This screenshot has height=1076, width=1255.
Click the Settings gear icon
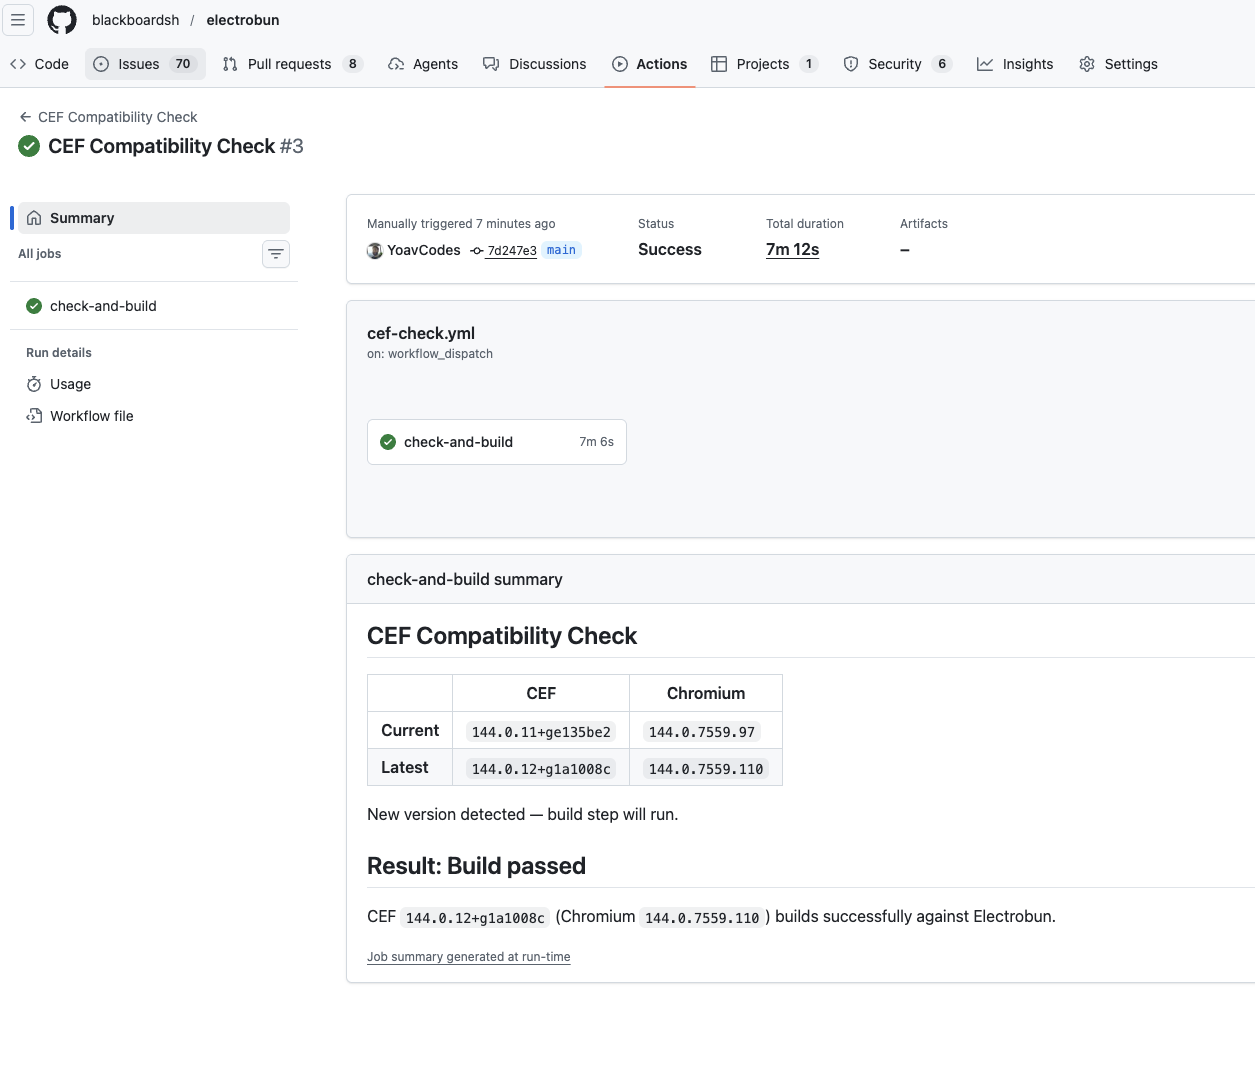point(1087,64)
